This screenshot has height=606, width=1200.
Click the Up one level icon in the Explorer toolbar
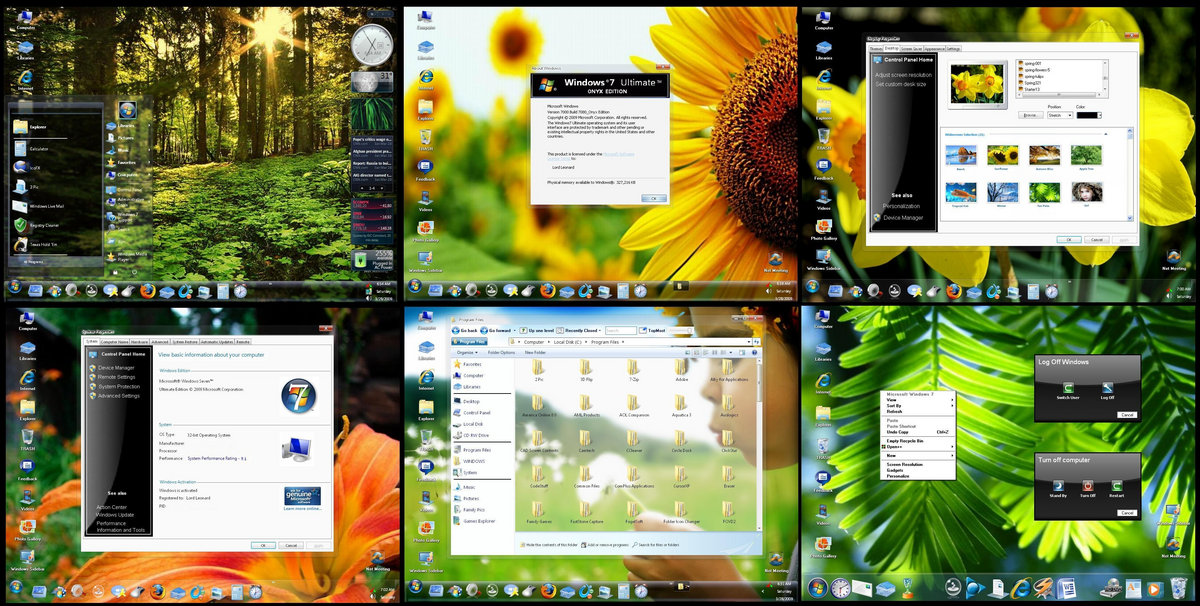(523, 330)
